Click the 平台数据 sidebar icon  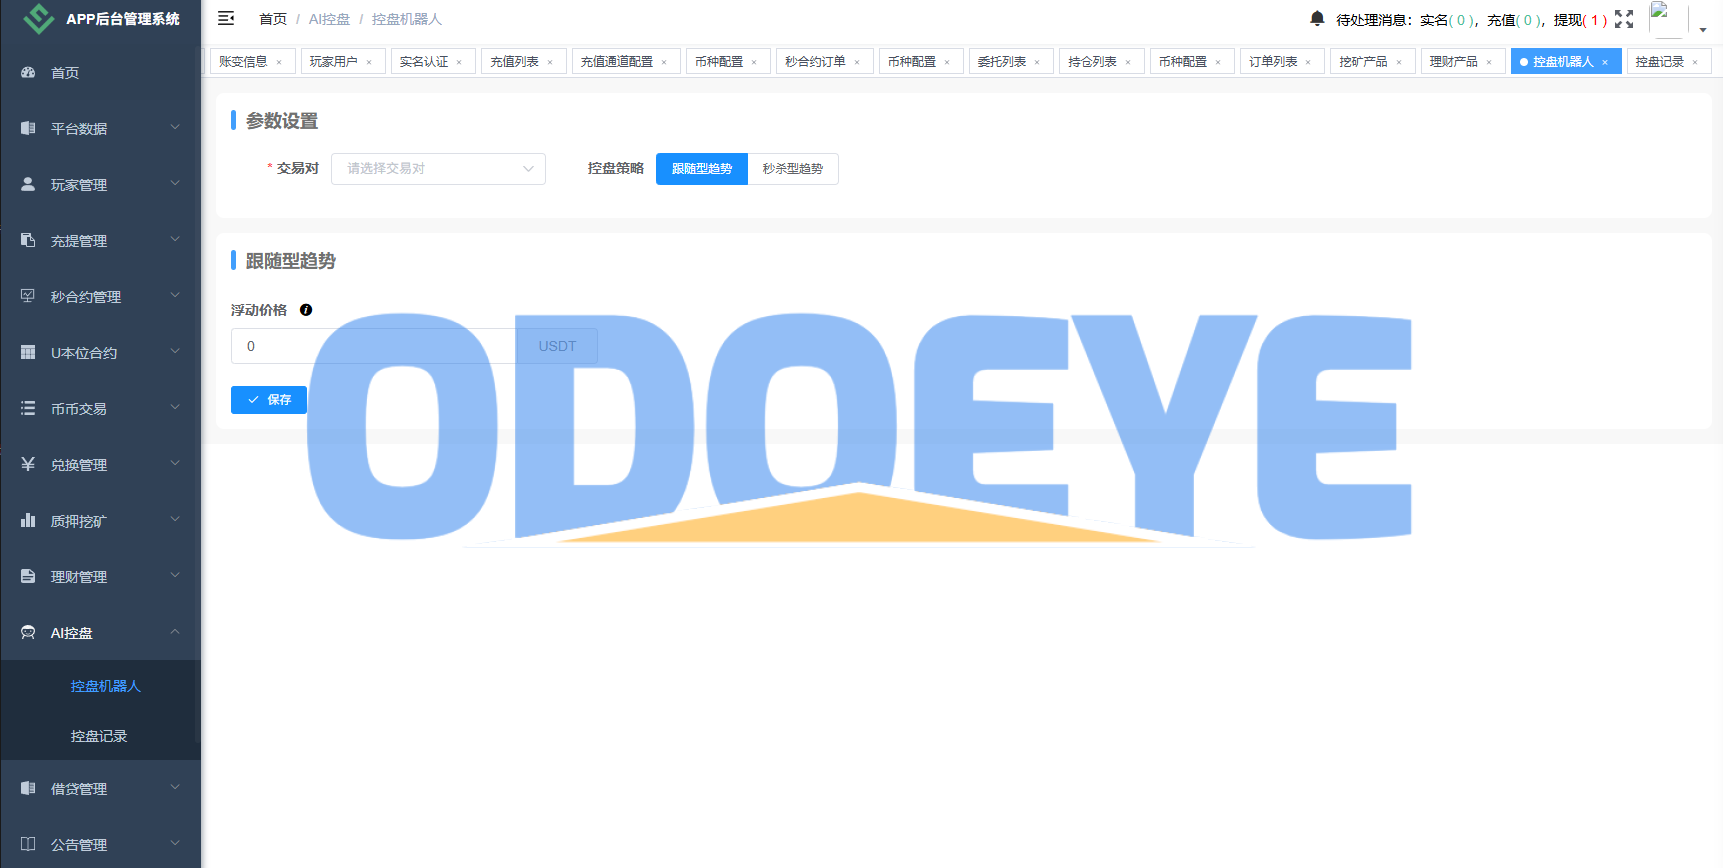[28, 128]
